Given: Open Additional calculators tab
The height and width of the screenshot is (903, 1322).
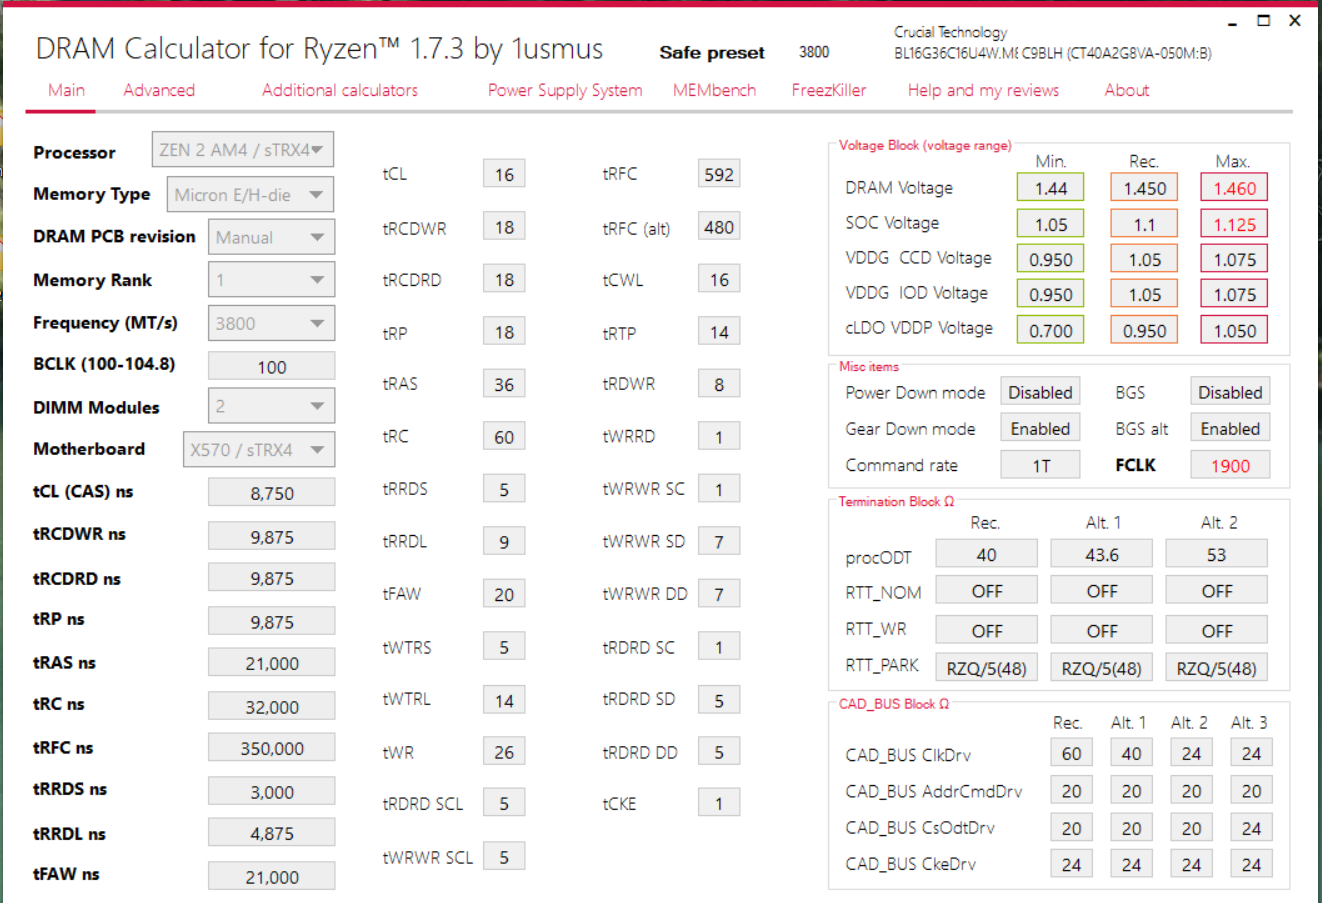Looking at the screenshot, I should coord(340,90).
